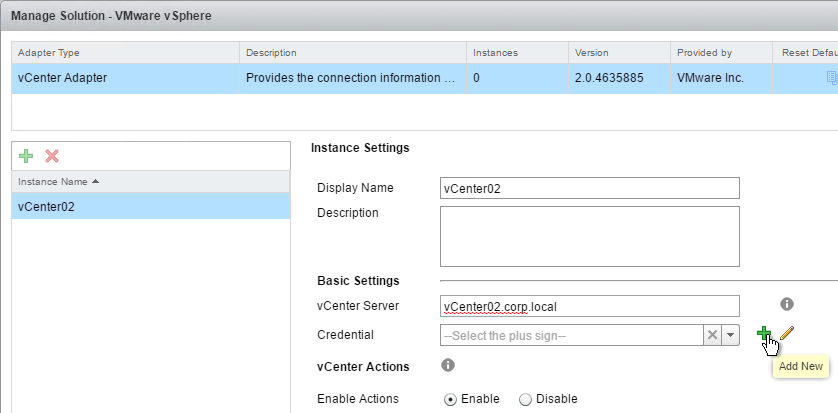This screenshot has width=838, height=413.
Task: Clear credential selection with X icon
Action: coord(712,335)
